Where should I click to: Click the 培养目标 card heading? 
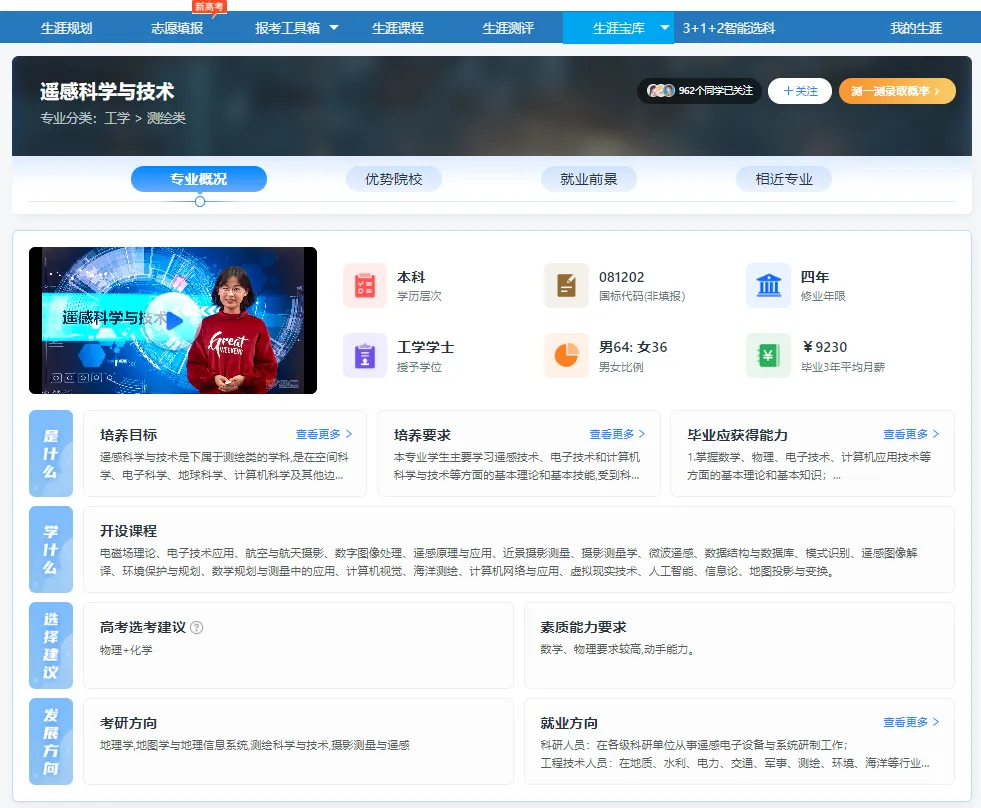[x=128, y=435]
